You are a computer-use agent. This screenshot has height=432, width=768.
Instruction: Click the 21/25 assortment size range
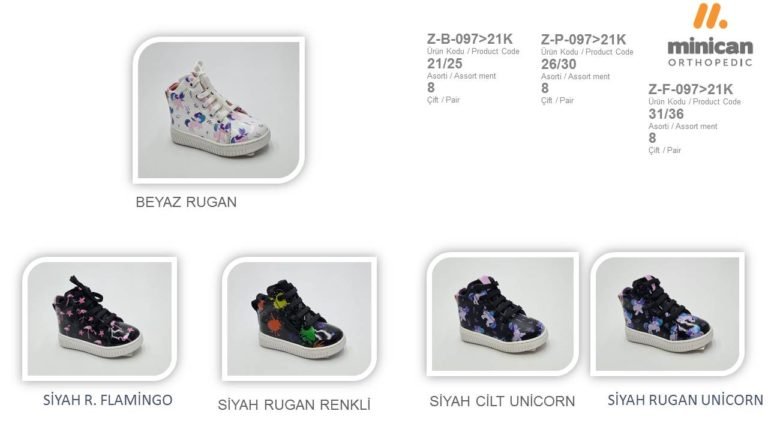click(x=445, y=63)
